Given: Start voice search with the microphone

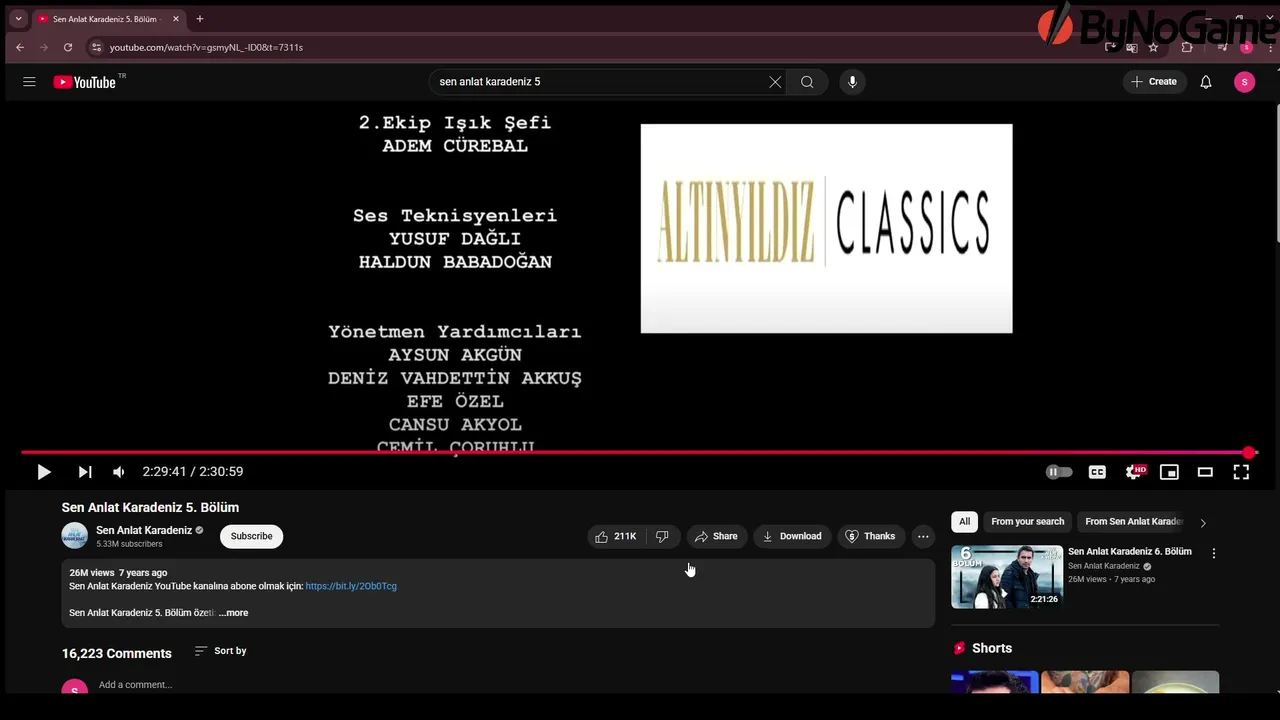Looking at the screenshot, I should [852, 82].
